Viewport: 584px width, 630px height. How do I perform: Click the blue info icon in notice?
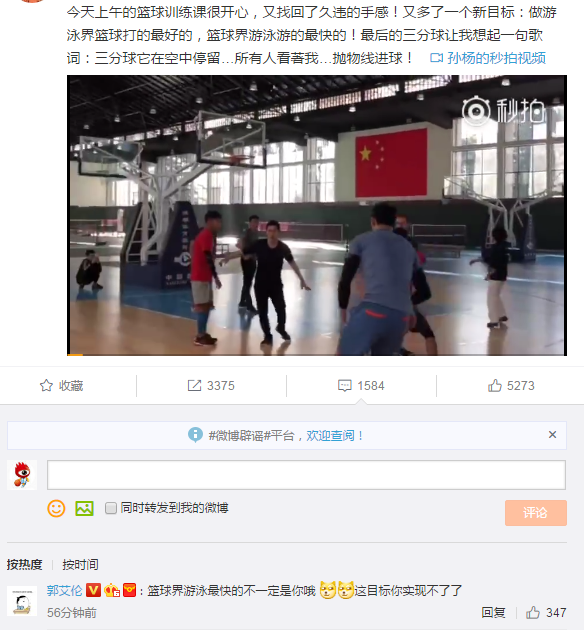[x=195, y=435]
